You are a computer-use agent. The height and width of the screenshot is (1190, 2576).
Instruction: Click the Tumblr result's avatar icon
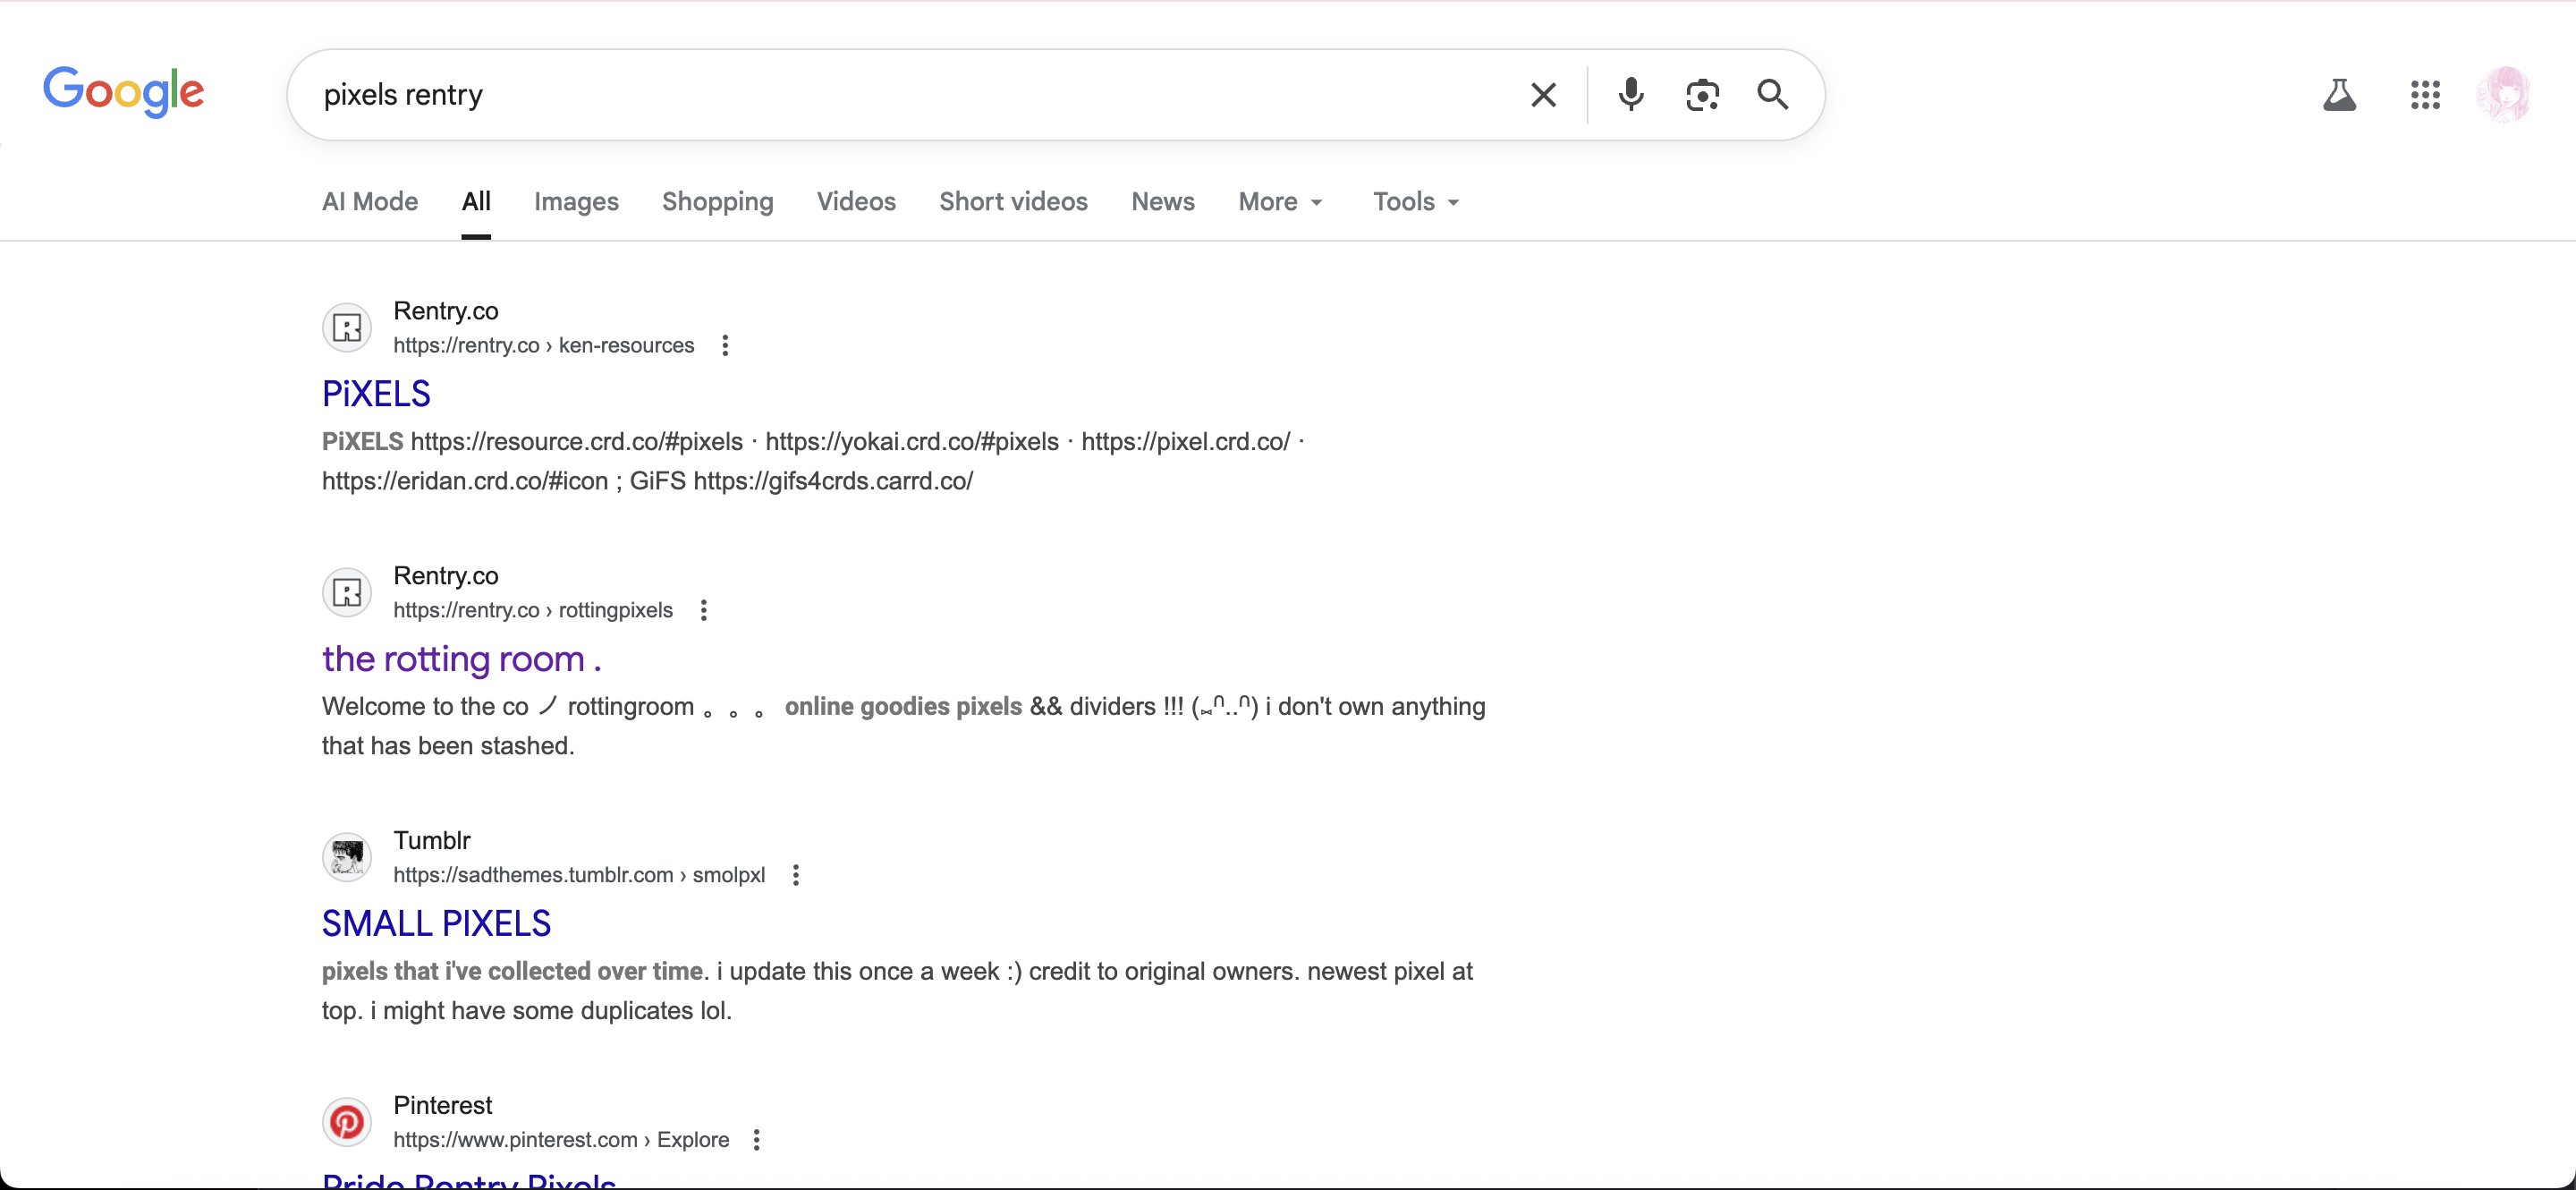[346, 857]
